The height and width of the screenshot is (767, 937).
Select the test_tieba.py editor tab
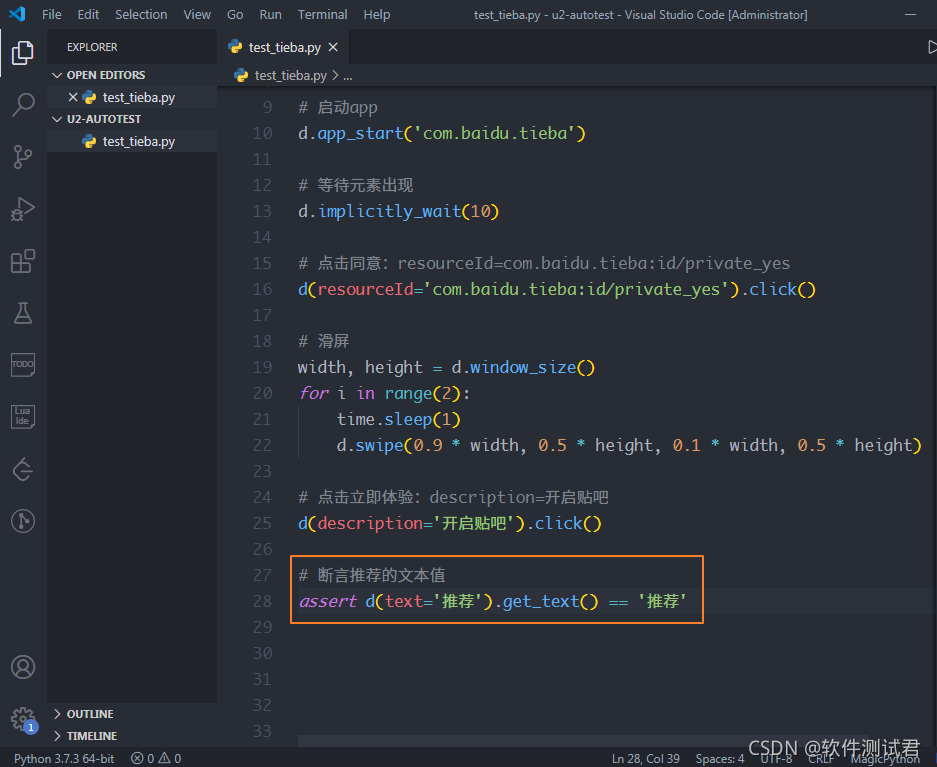pyautogui.click(x=283, y=47)
